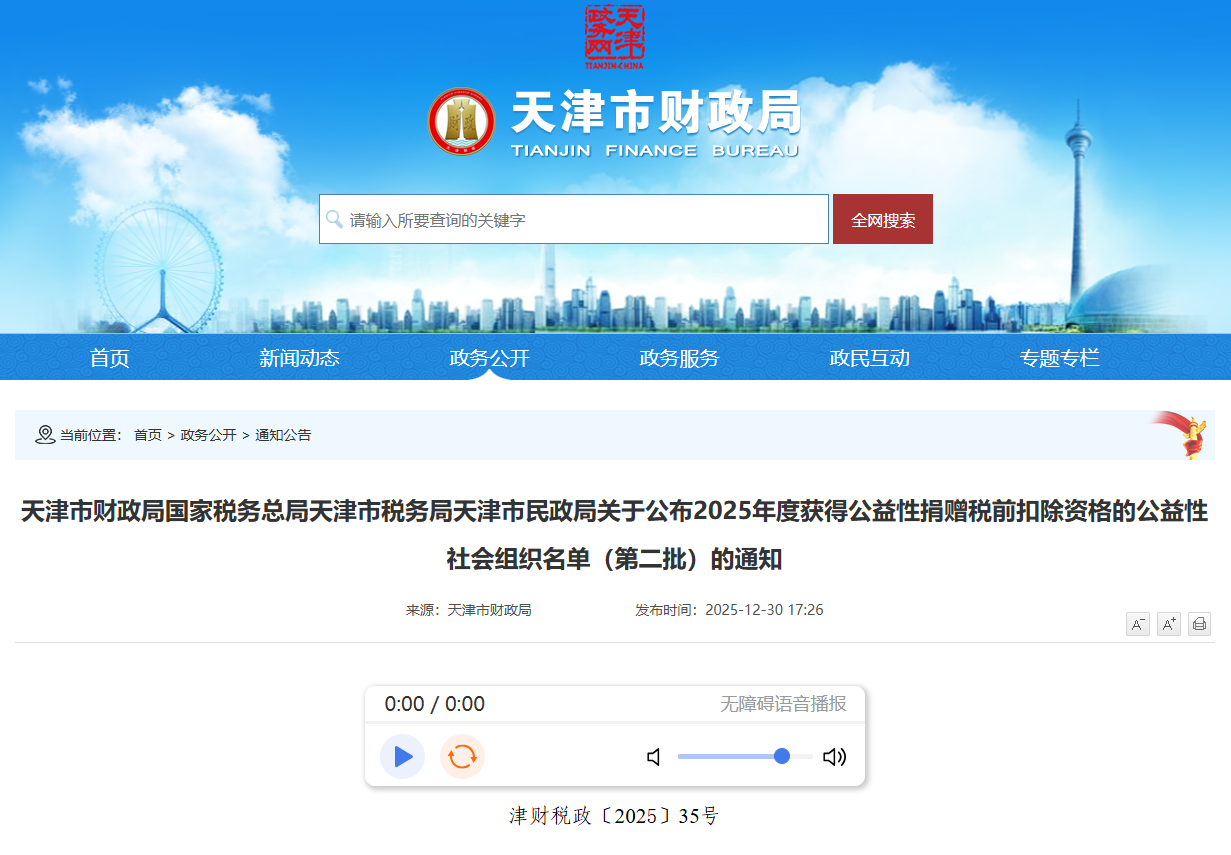The height and width of the screenshot is (855, 1231).
Task: Raise volume via right loudspeaker icon
Action: (834, 757)
